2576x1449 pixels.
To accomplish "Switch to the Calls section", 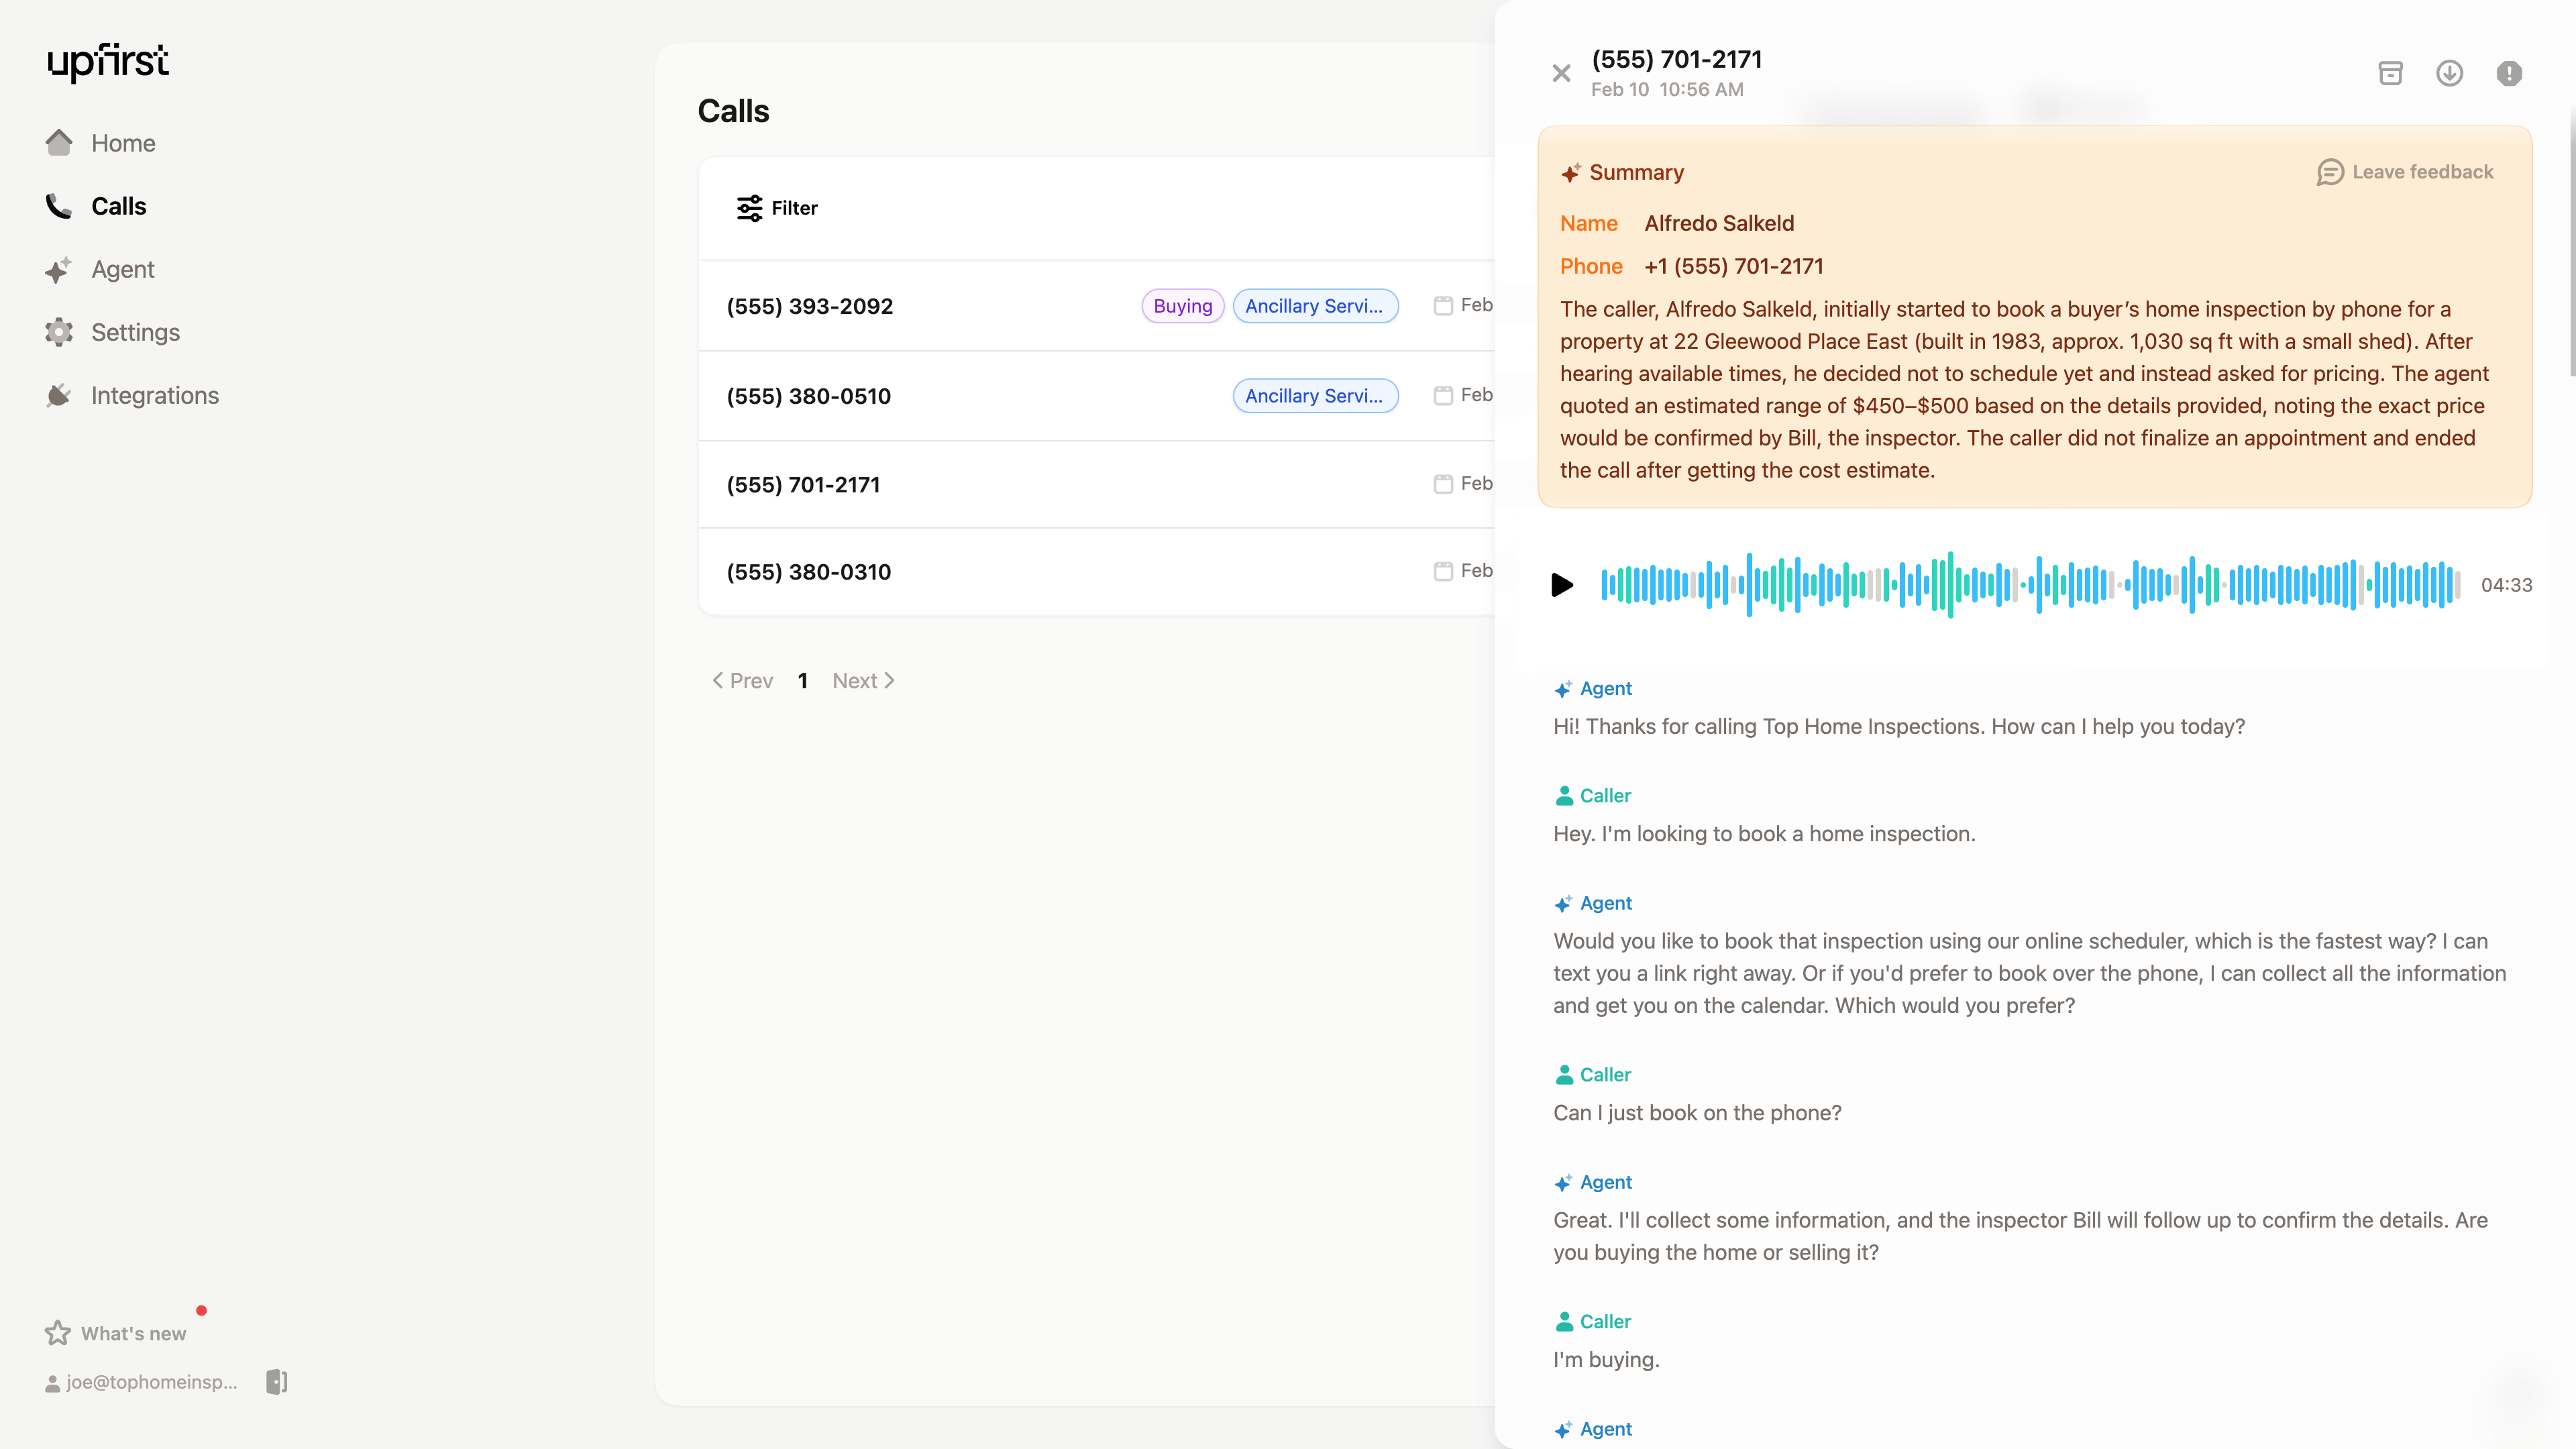I will click(x=118, y=206).
